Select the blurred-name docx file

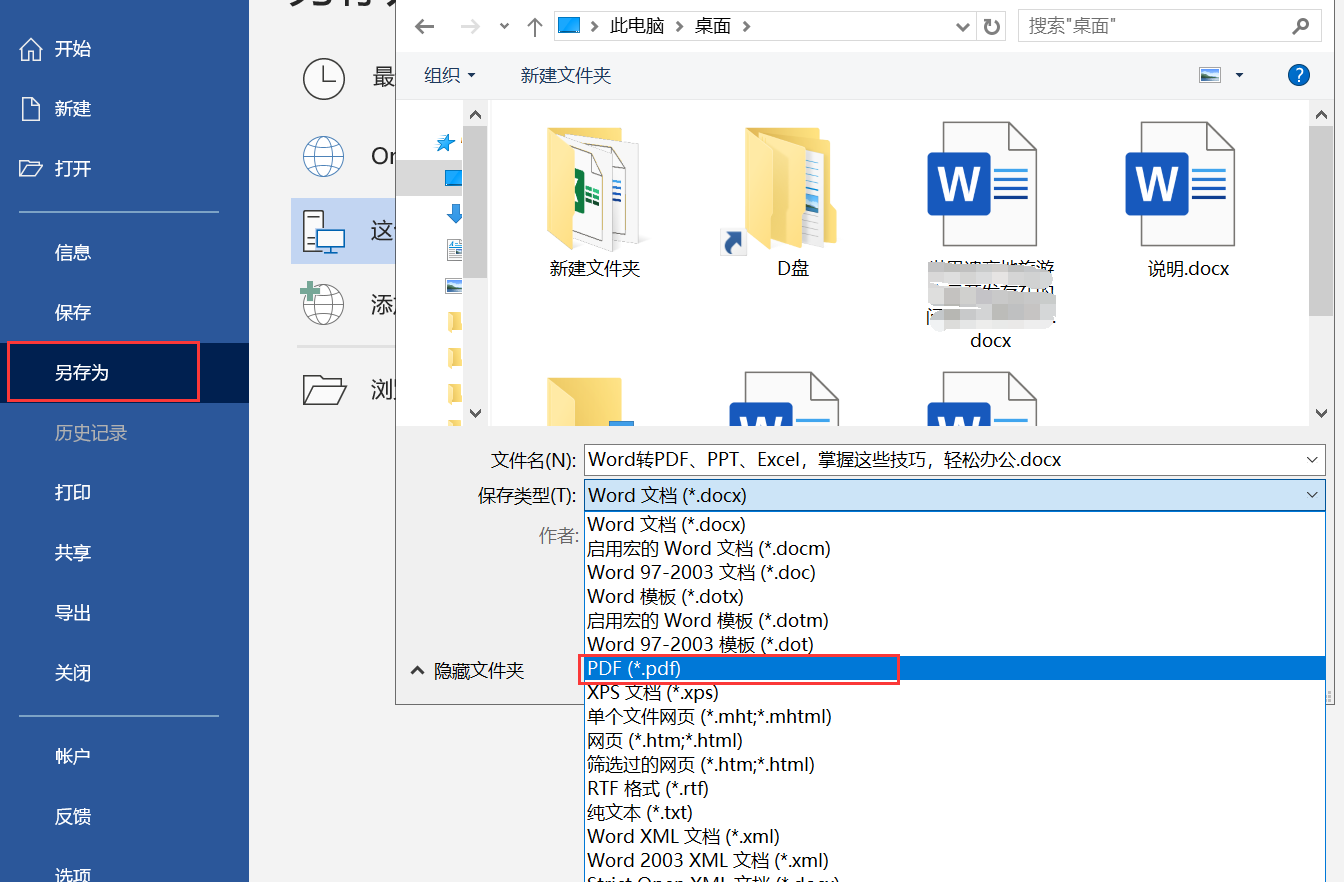click(x=990, y=236)
